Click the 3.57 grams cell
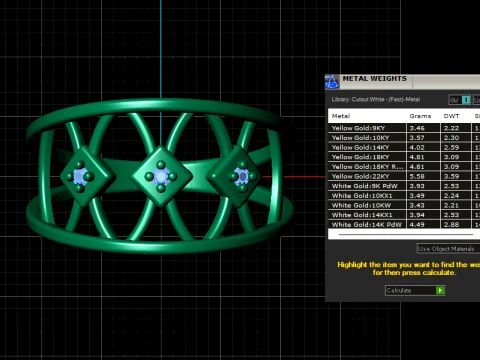The image size is (480, 360). coord(423,138)
